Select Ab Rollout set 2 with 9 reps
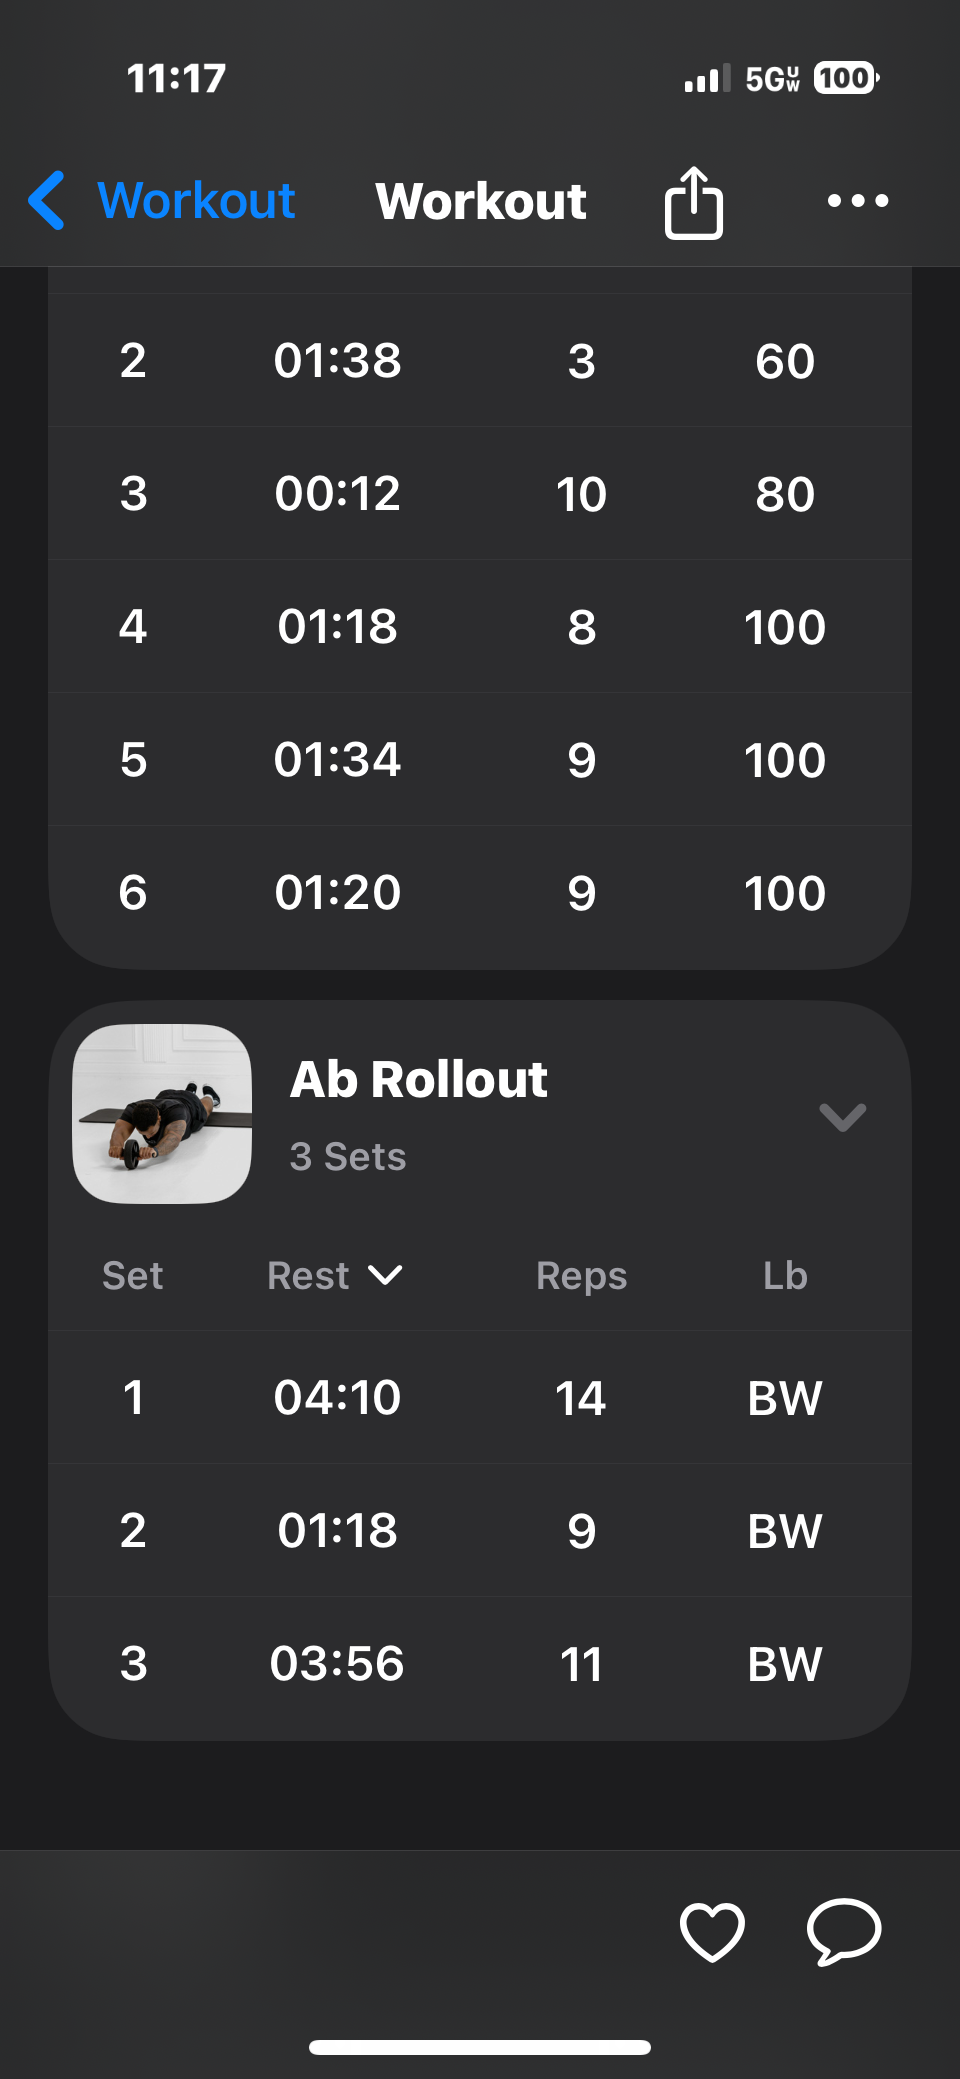This screenshot has height=2079, width=960. 480,1530
